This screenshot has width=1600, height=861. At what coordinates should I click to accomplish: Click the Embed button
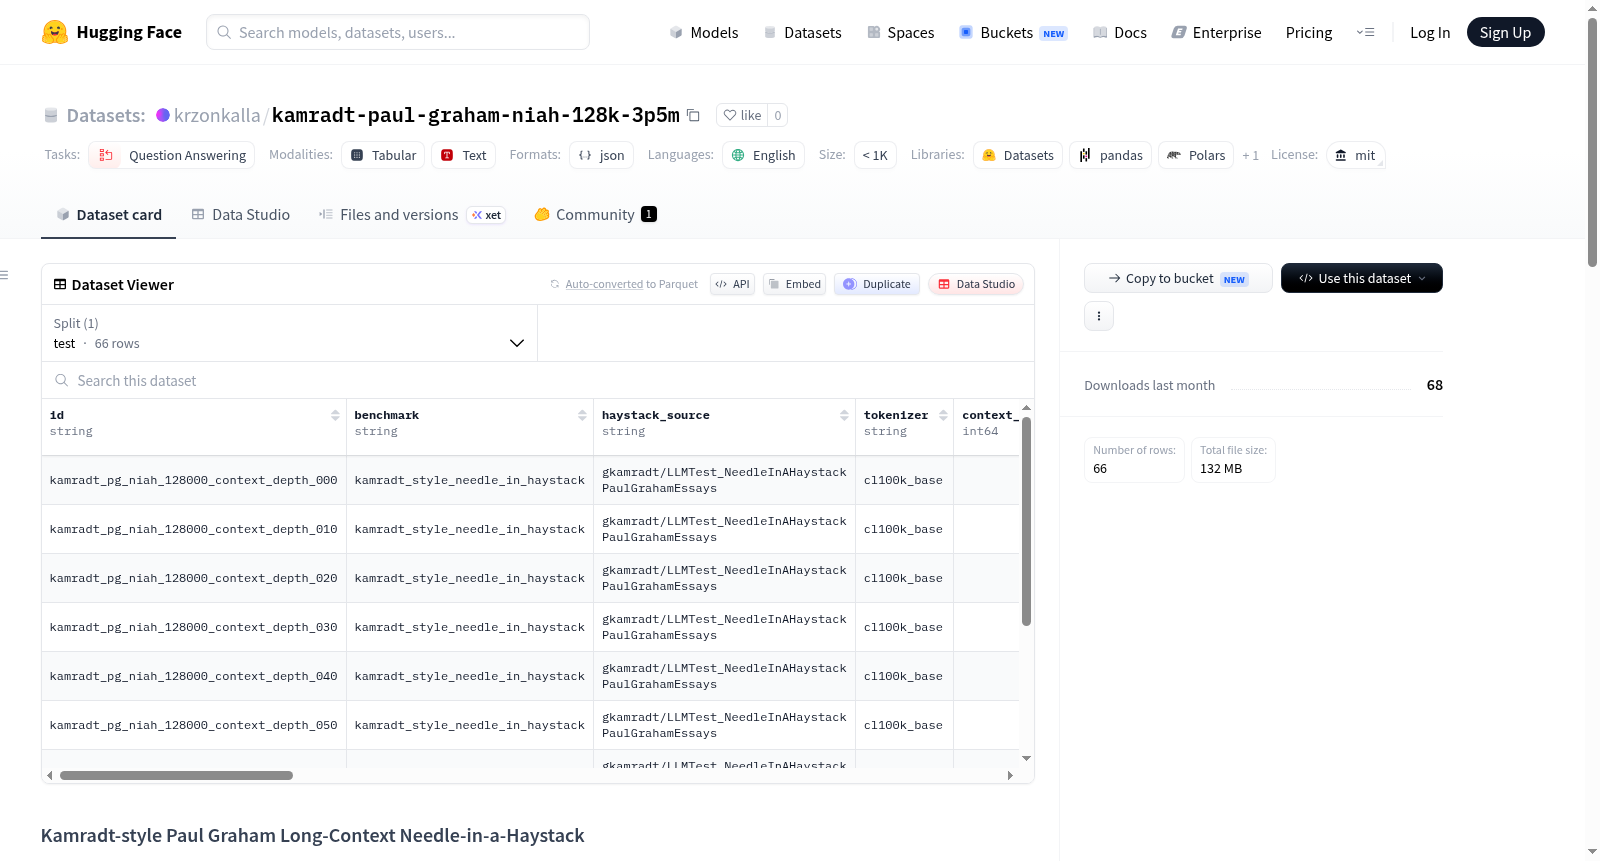coord(795,284)
